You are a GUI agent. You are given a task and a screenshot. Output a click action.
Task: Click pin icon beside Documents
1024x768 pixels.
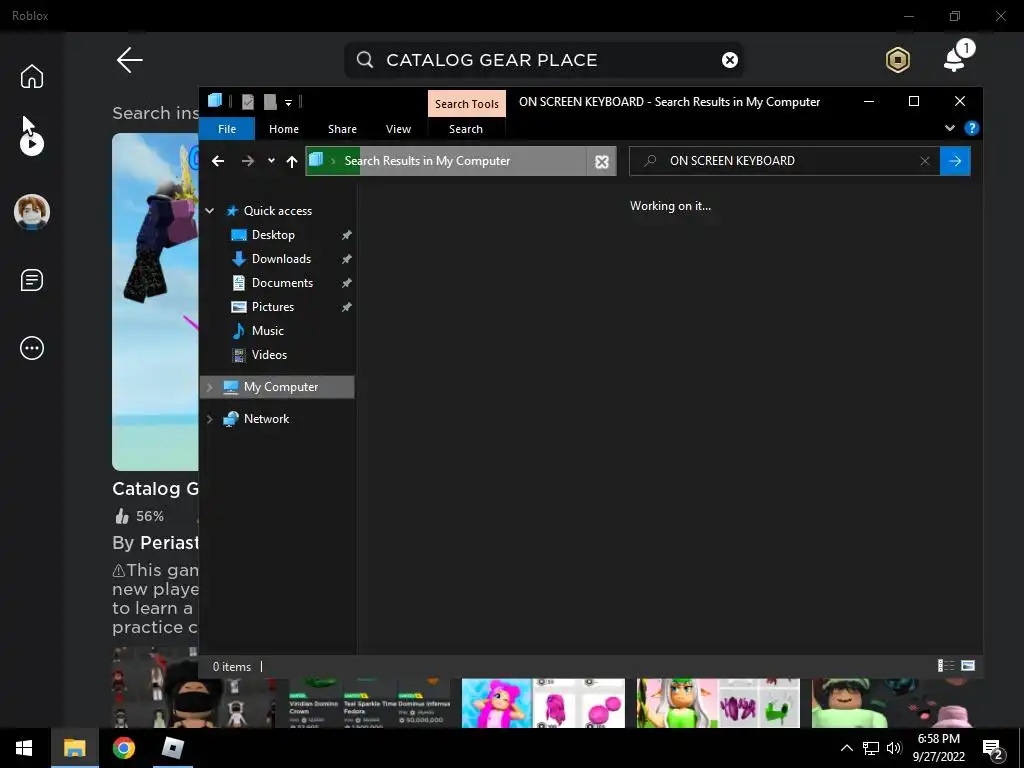(x=346, y=283)
